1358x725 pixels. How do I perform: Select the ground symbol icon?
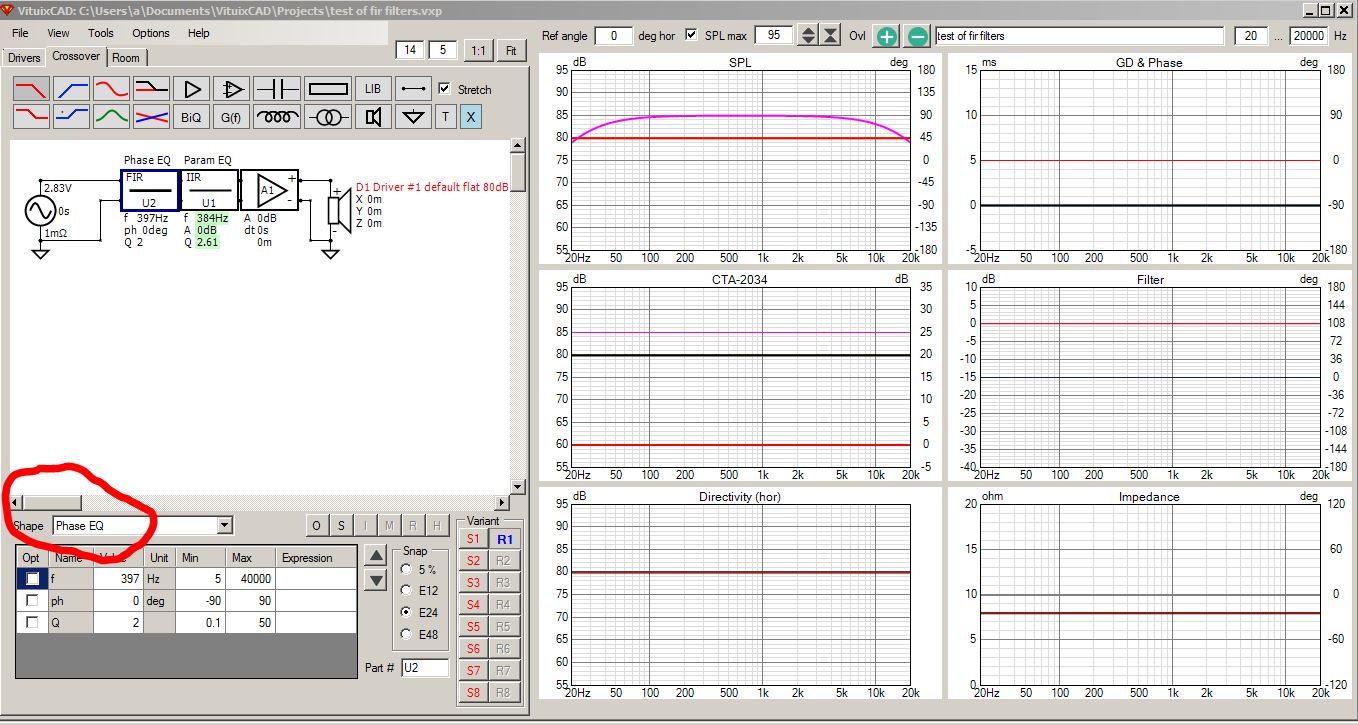[x=413, y=117]
